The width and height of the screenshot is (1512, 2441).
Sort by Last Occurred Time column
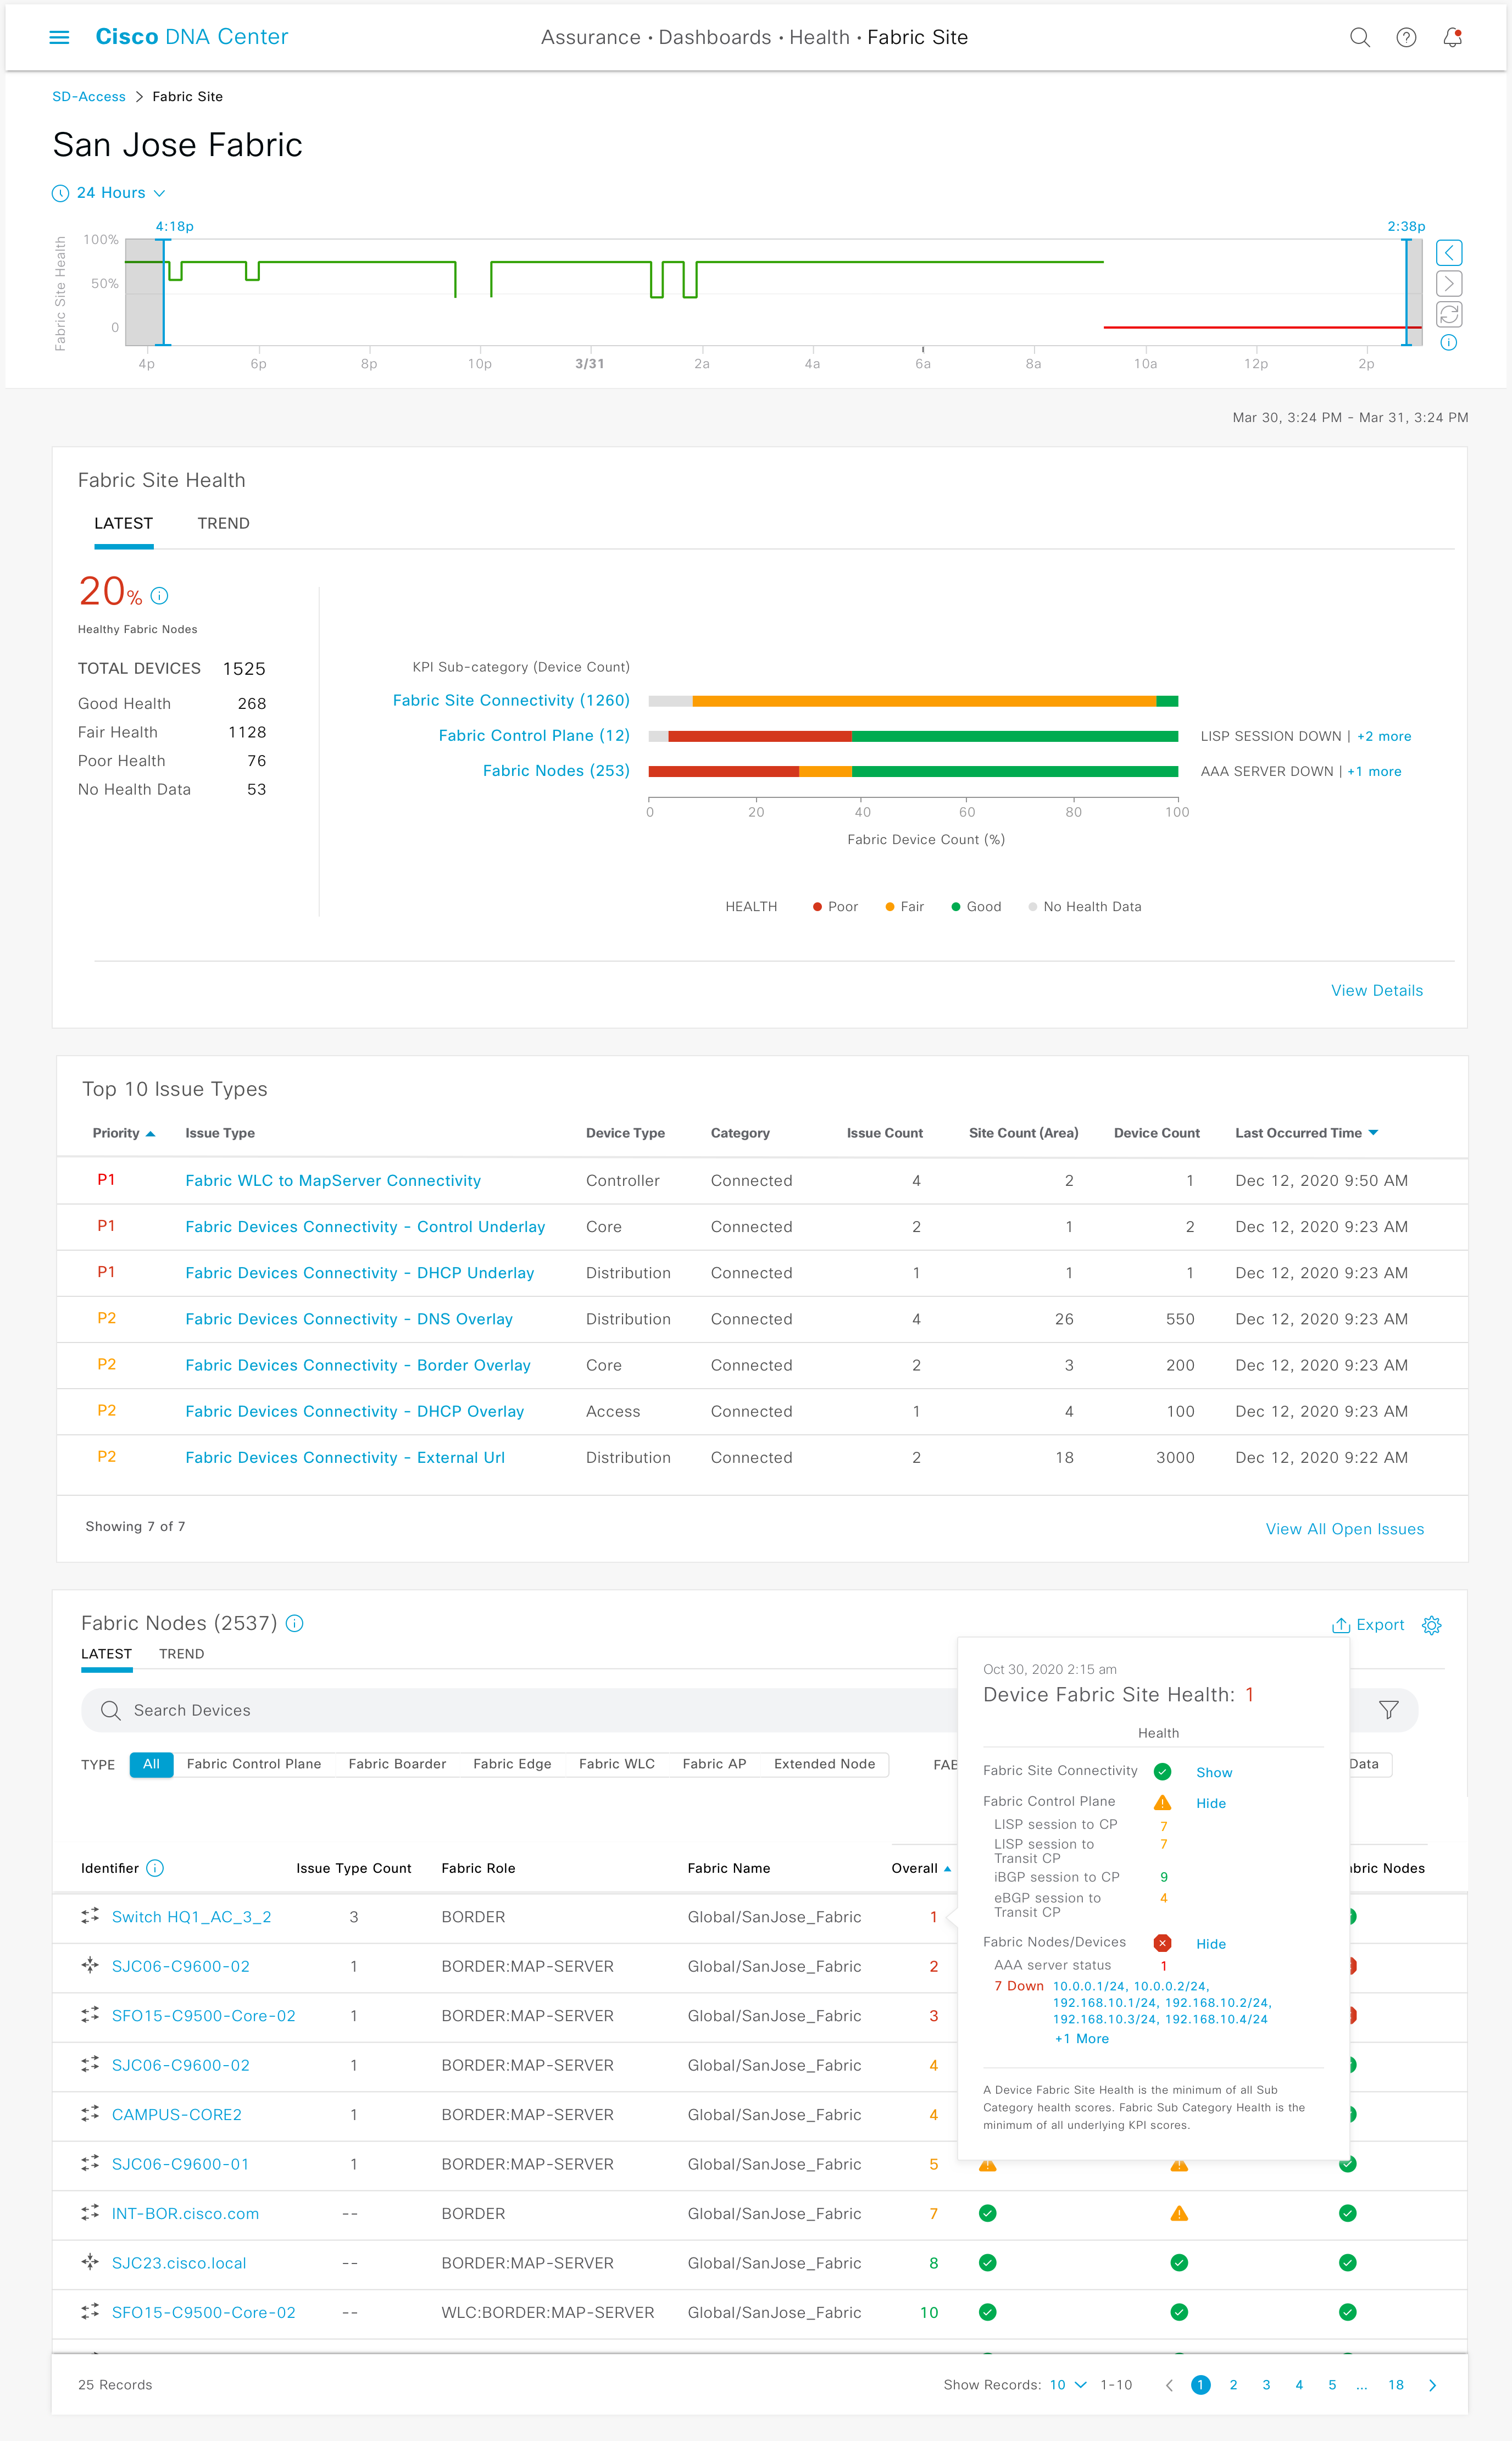tap(1306, 1133)
